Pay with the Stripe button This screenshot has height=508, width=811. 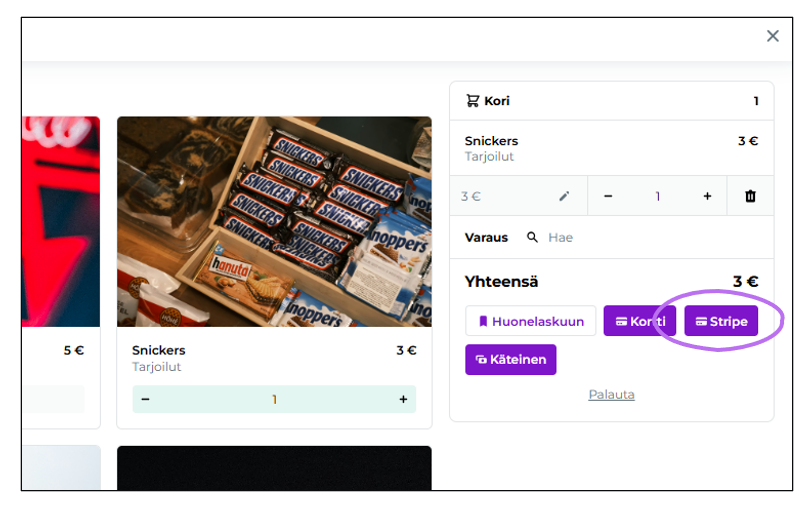(721, 321)
